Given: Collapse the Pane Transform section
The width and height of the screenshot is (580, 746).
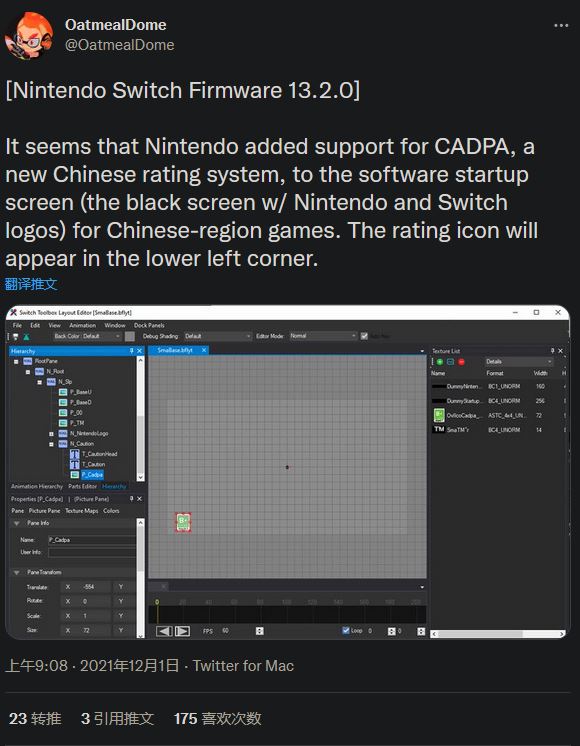Looking at the screenshot, I should pyautogui.click(x=17, y=573).
